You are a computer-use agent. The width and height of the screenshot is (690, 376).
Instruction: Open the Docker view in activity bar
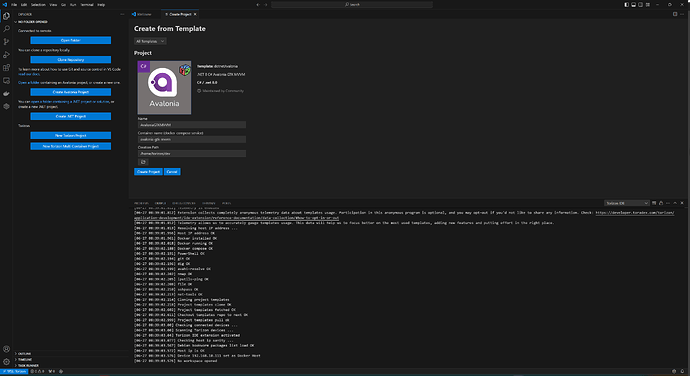(x=6, y=93)
